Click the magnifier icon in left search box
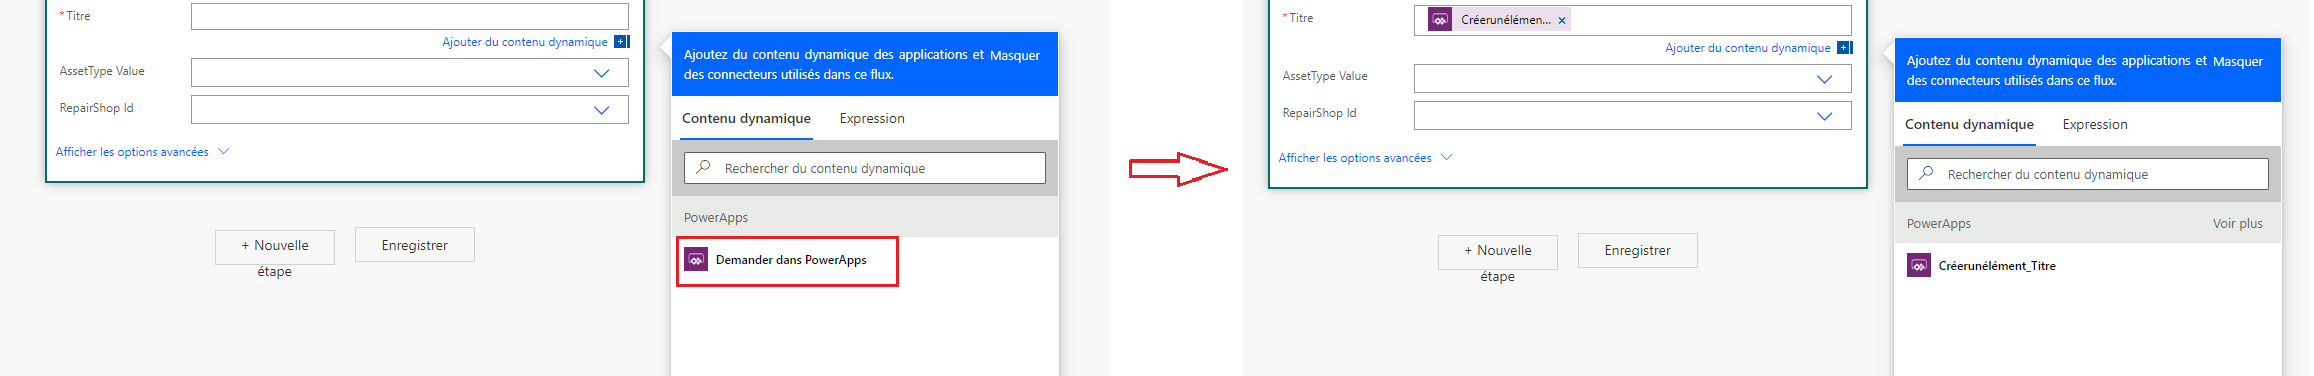2314x376 pixels. [x=704, y=167]
